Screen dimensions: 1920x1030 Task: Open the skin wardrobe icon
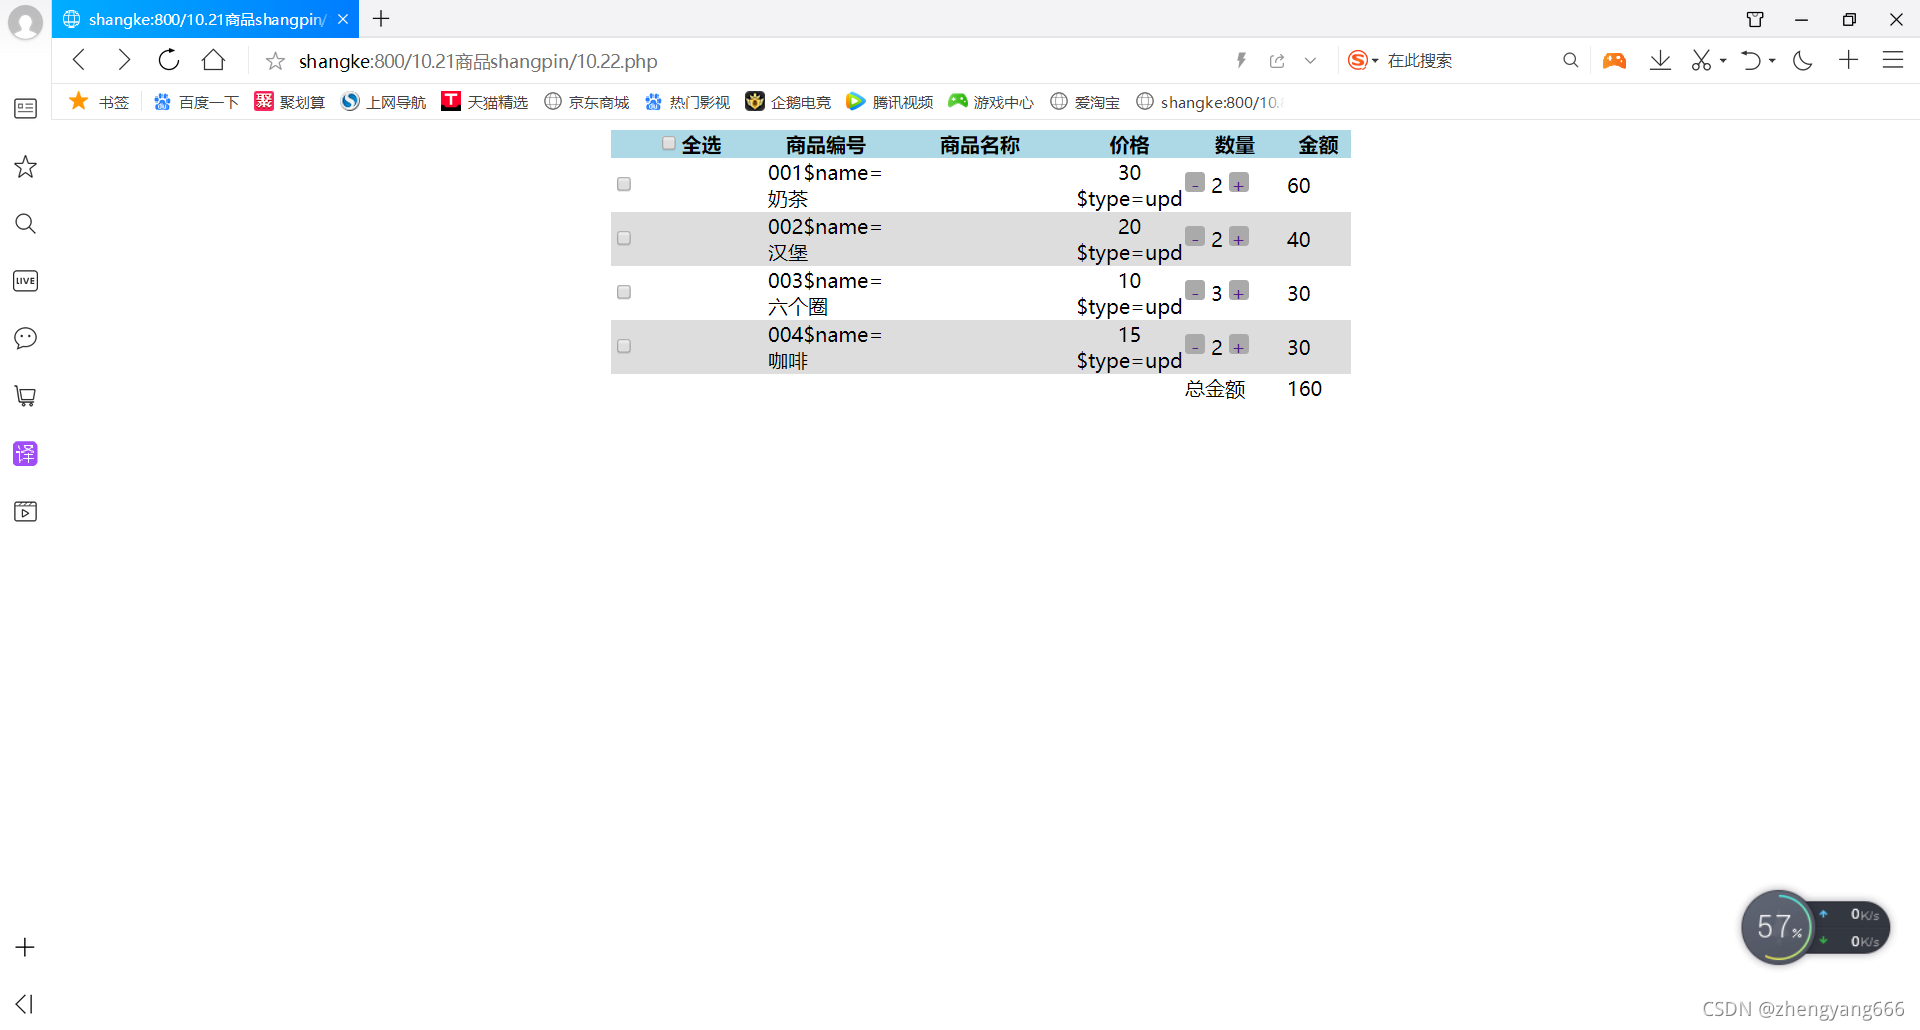point(1755,19)
